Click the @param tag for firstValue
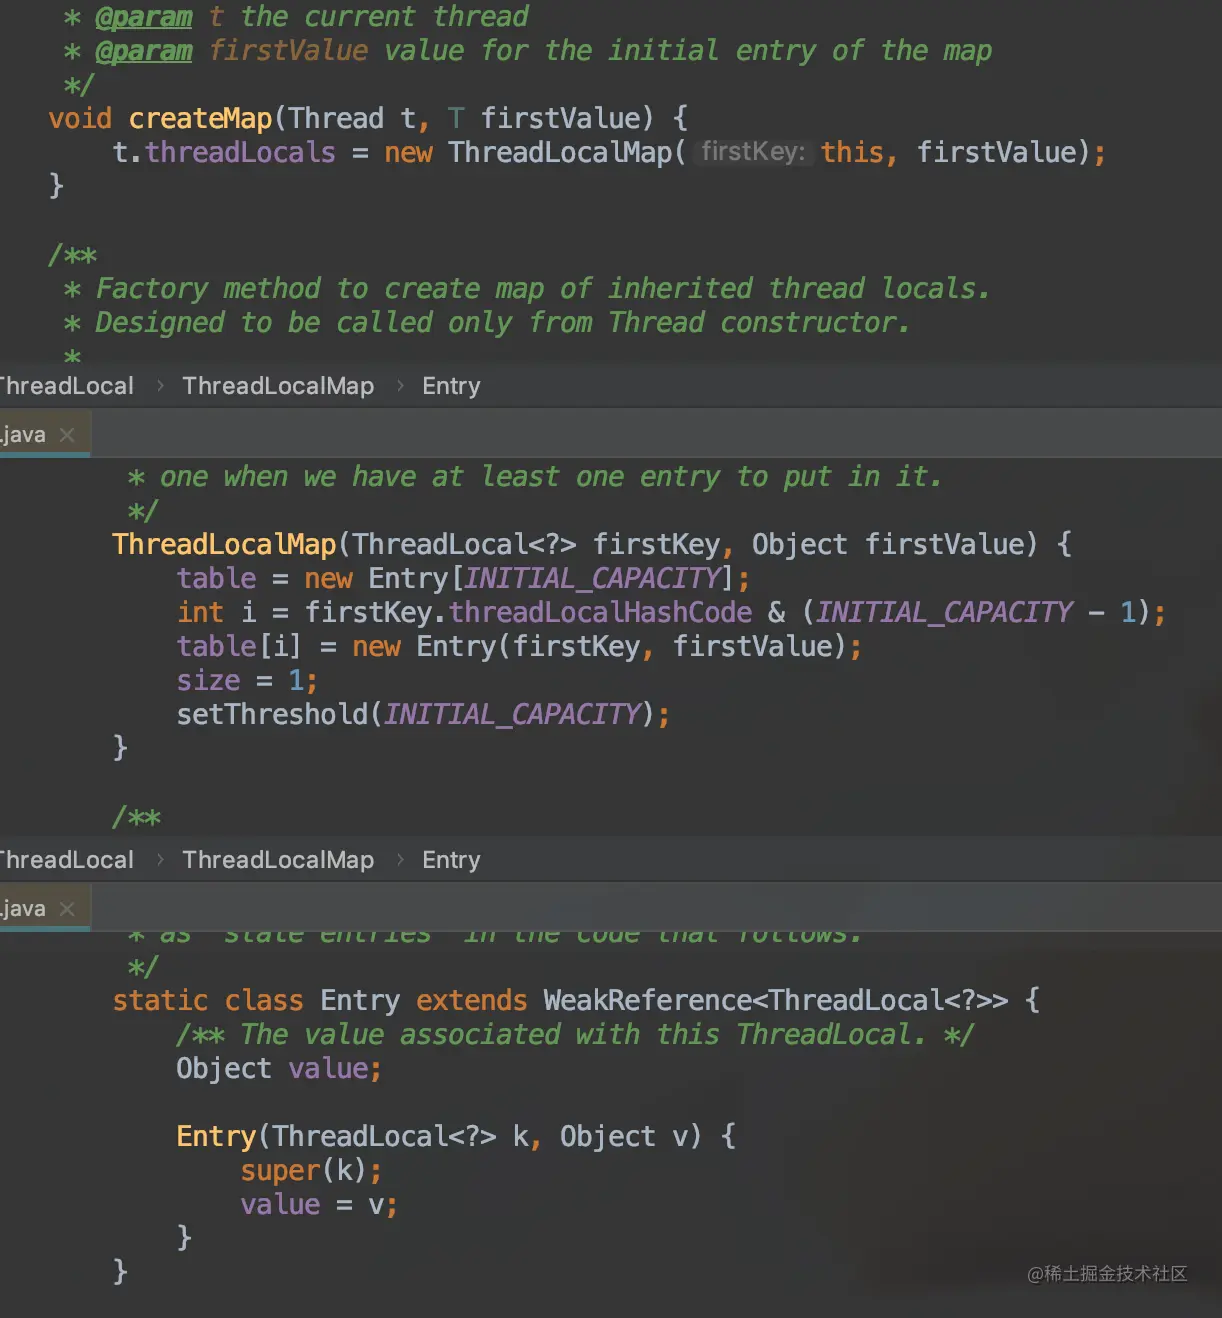1222x1318 pixels. click(144, 51)
